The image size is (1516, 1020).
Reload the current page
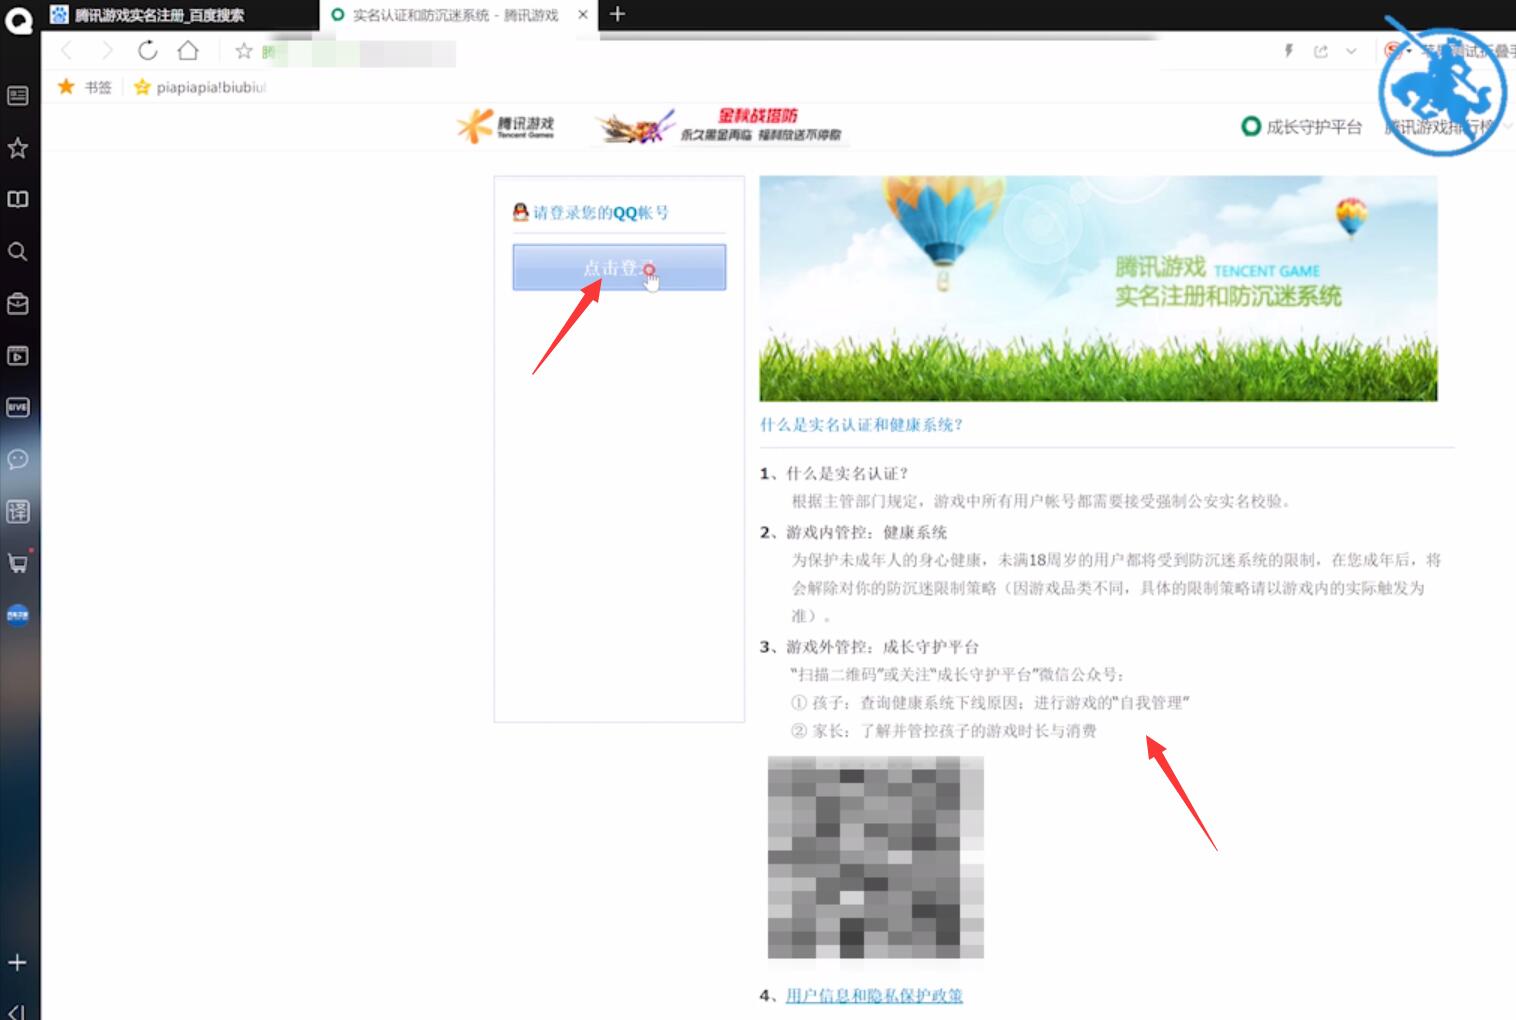148,50
